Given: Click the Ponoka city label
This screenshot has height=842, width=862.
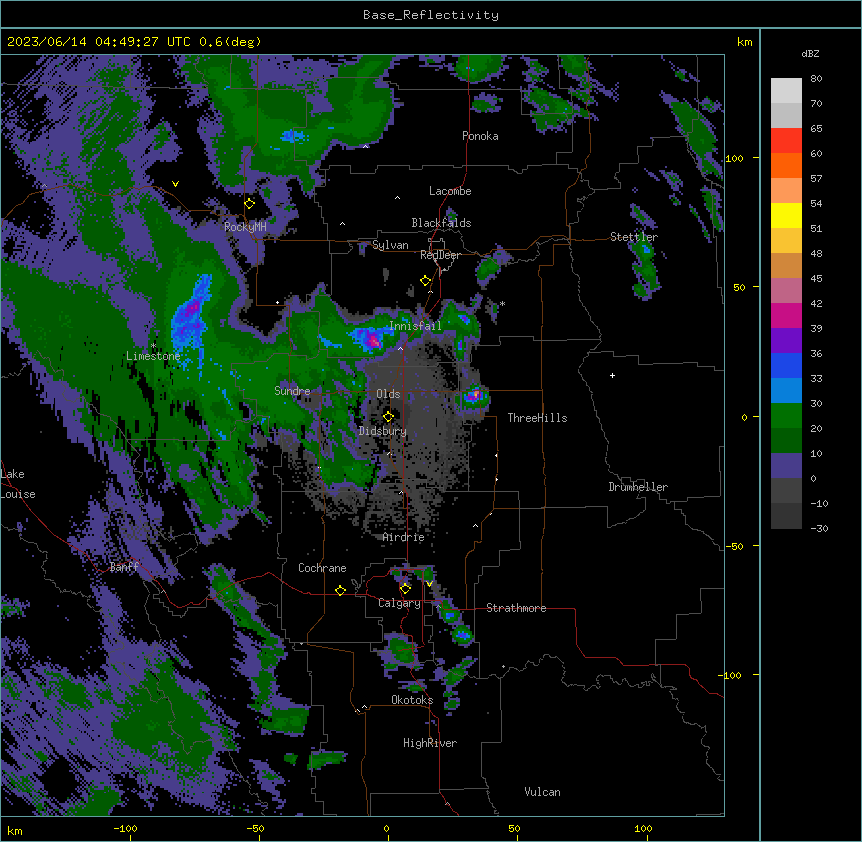Looking at the screenshot, I should tap(480, 136).
